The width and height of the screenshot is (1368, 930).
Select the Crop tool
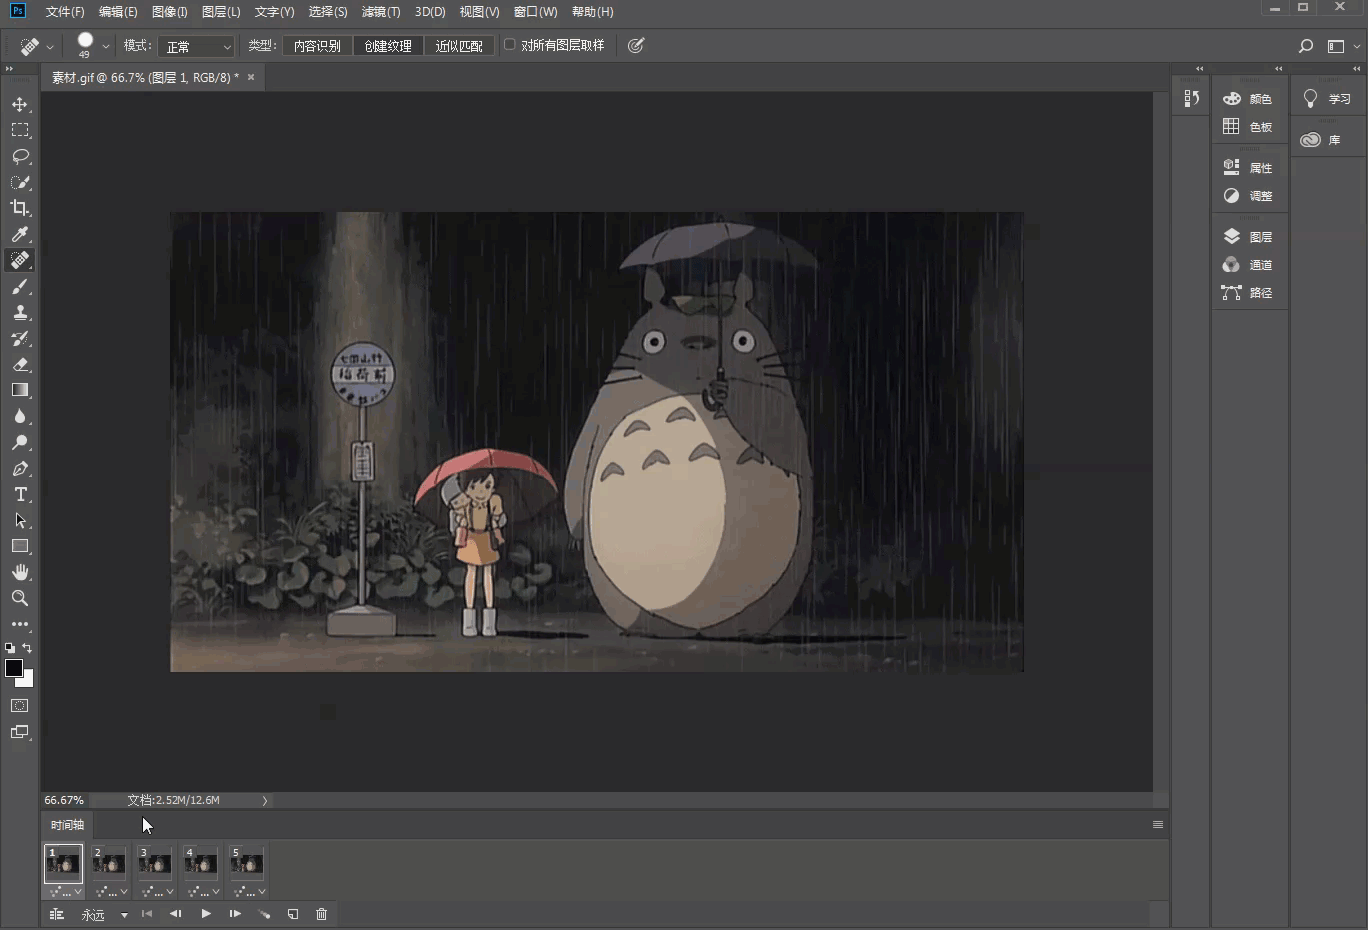(20, 208)
